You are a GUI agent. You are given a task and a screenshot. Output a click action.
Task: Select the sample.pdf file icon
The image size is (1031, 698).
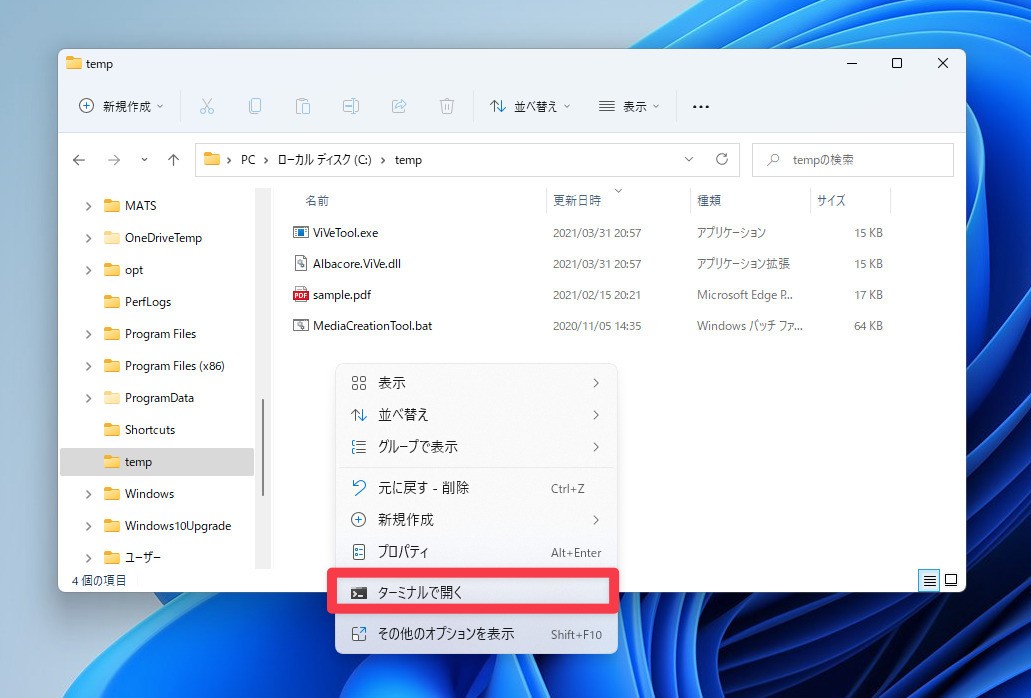(x=300, y=294)
